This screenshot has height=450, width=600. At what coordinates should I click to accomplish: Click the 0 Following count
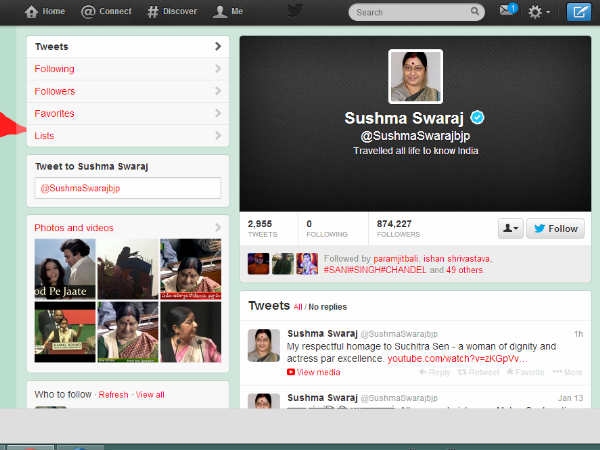(327, 228)
